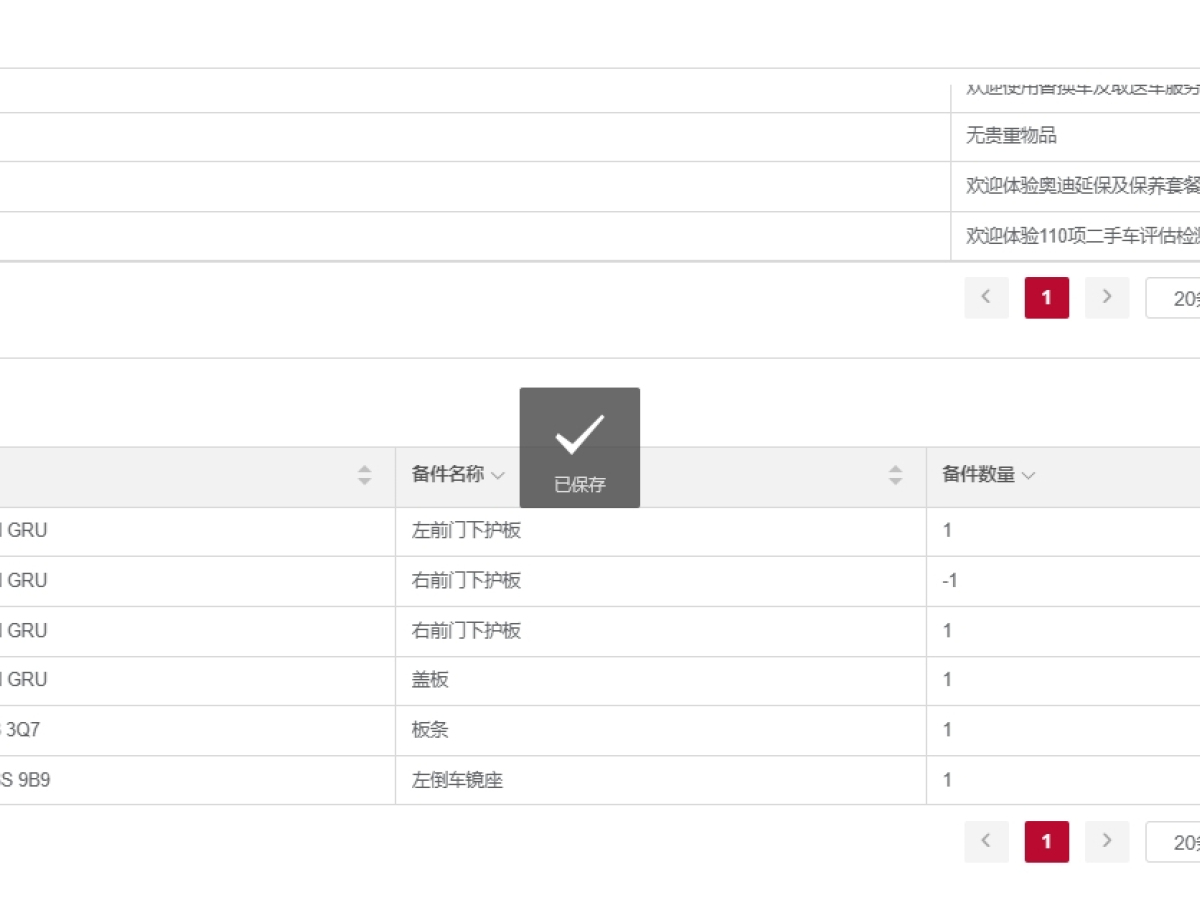Click the 备件名称 column header

[x=447, y=475]
